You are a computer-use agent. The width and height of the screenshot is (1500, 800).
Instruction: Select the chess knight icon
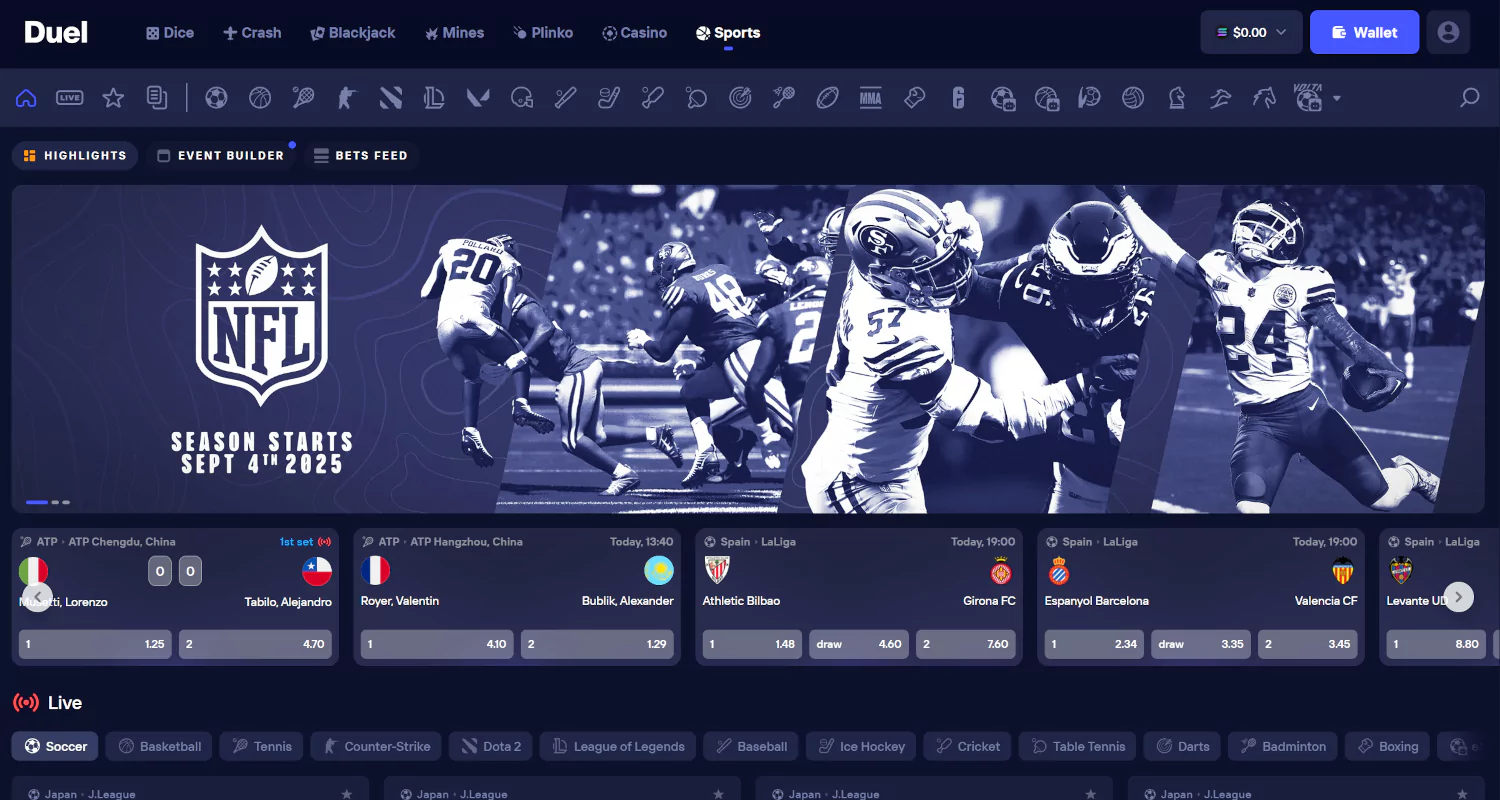click(x=1177, y=97)
